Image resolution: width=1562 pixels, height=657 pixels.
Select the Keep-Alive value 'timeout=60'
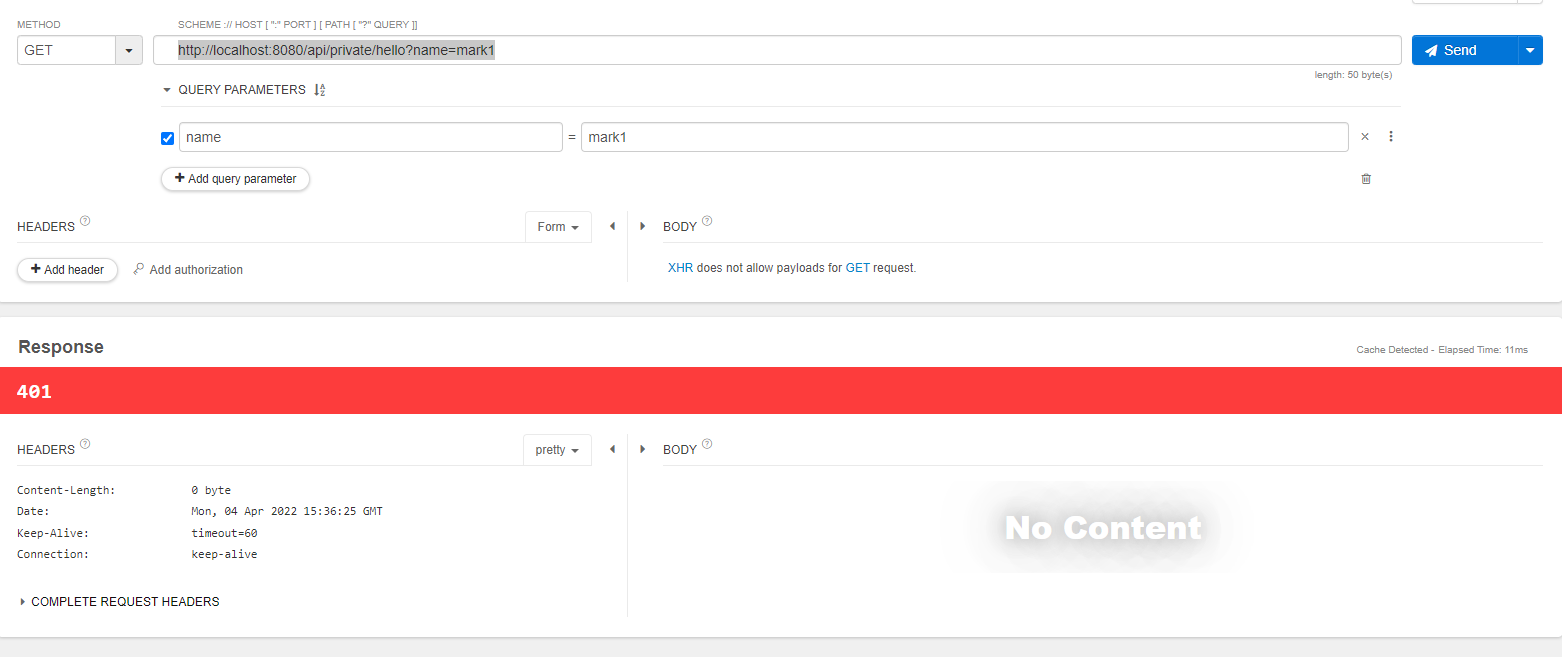pos(224,533)
